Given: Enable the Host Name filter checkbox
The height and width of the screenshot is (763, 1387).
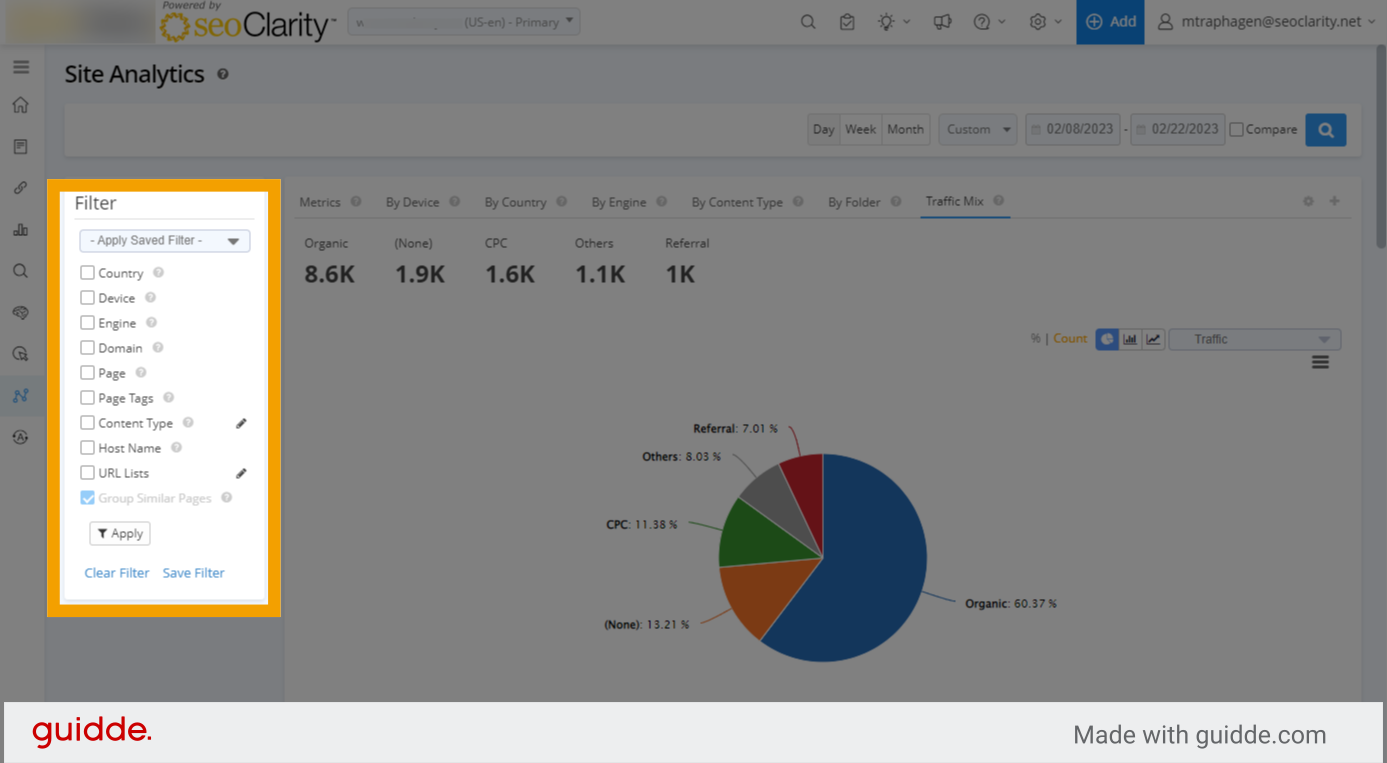Looking at the screenshot, I should click(87, 447).
